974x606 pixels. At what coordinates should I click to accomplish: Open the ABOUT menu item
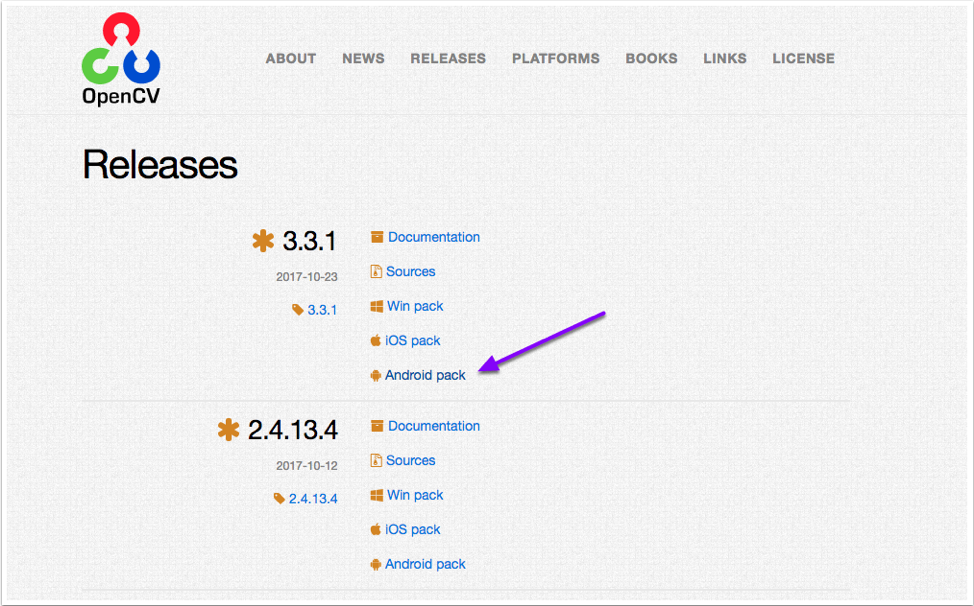[291, 58]
